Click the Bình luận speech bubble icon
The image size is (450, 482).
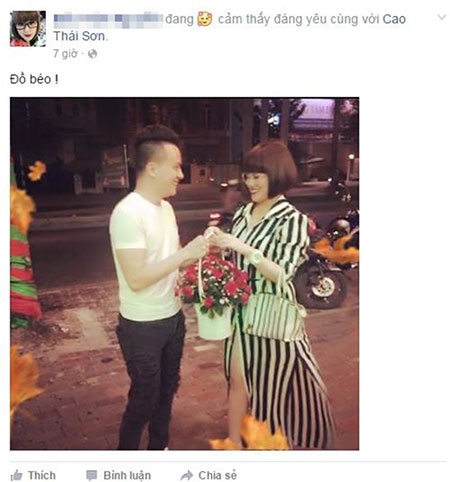pos(91,475)
